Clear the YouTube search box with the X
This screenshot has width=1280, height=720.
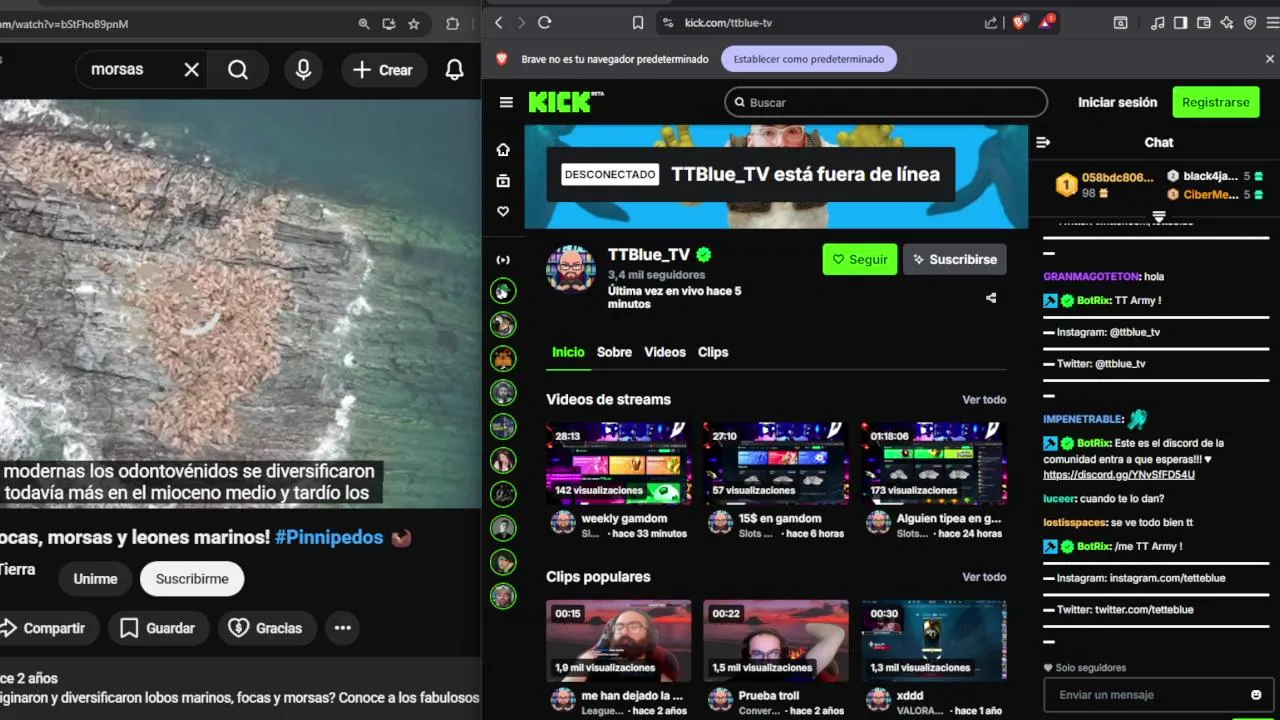tap(192, 69)
